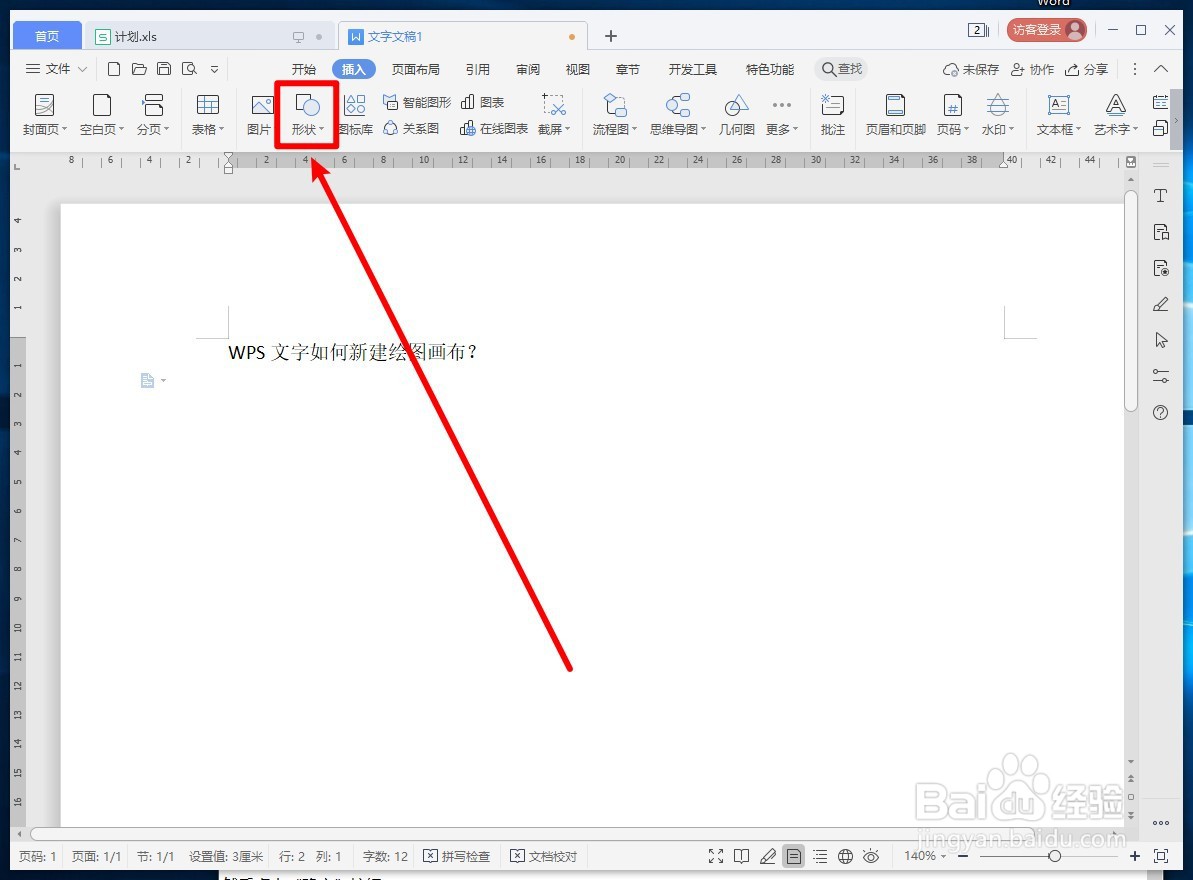Open a new tab with the plus button
Screen dimensions: 1193x880
click(610, 37)
